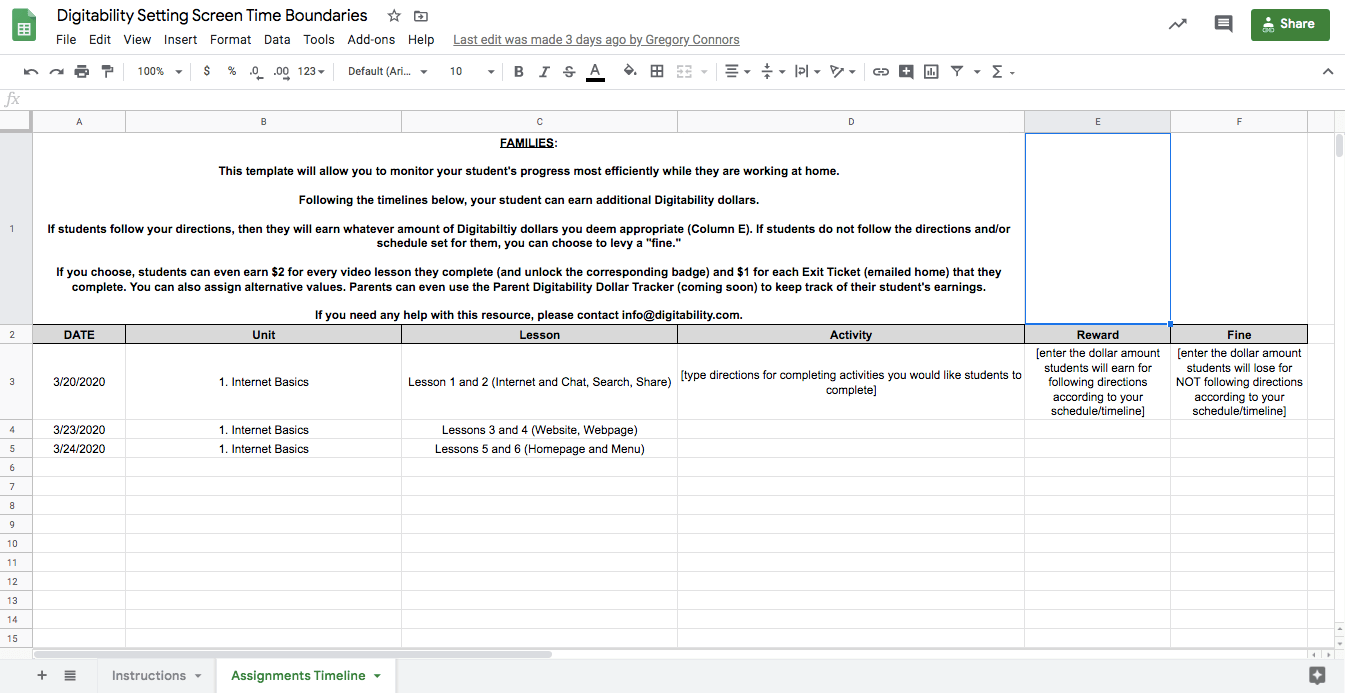Open the File menu
Image resolution: width=1345 pixels, height=693 pixels.
[x=66, y=40]
